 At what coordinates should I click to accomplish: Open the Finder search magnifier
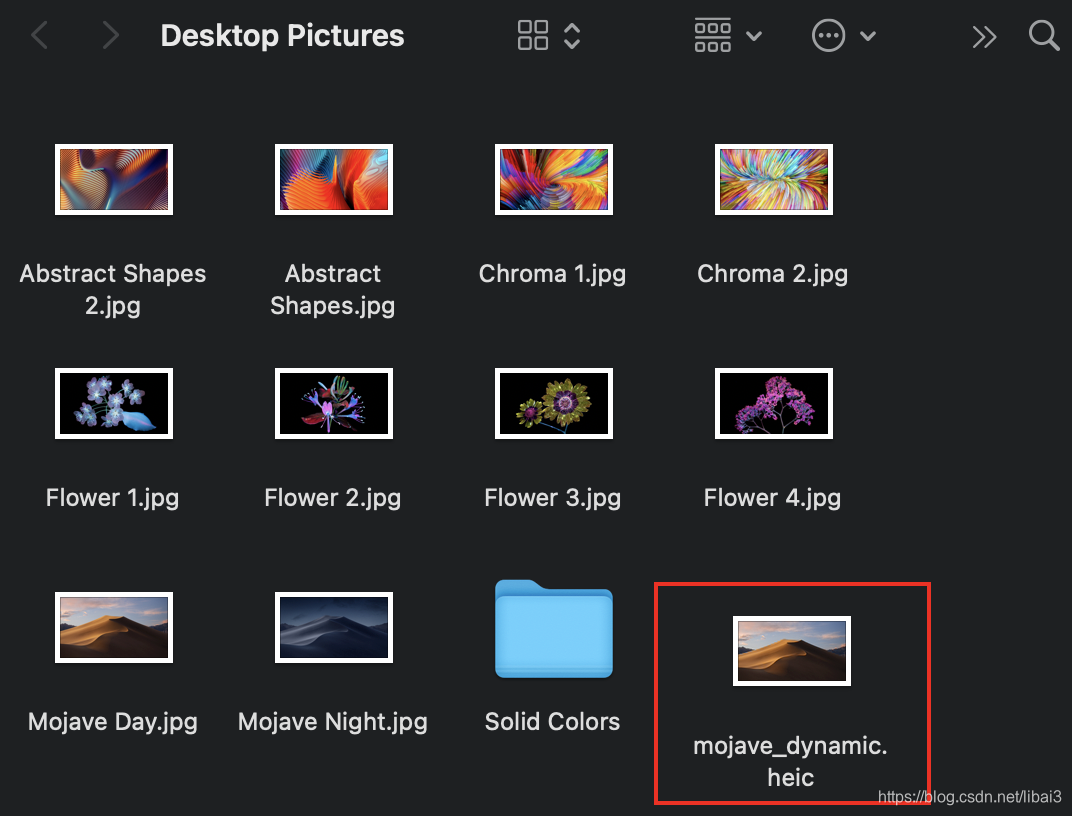coord(1044,36)
